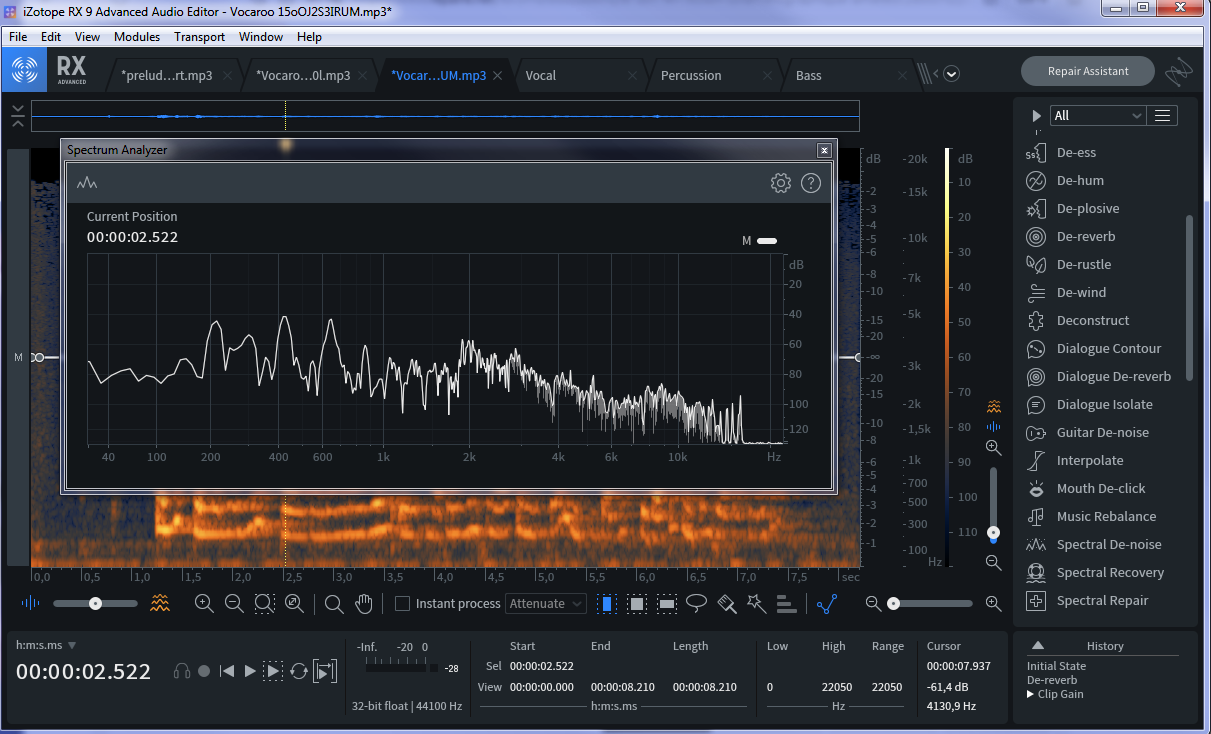Image resolution: width=1211 pixels, height=734 pixels.
Task: Play the selection only
Action: (273, 672)
